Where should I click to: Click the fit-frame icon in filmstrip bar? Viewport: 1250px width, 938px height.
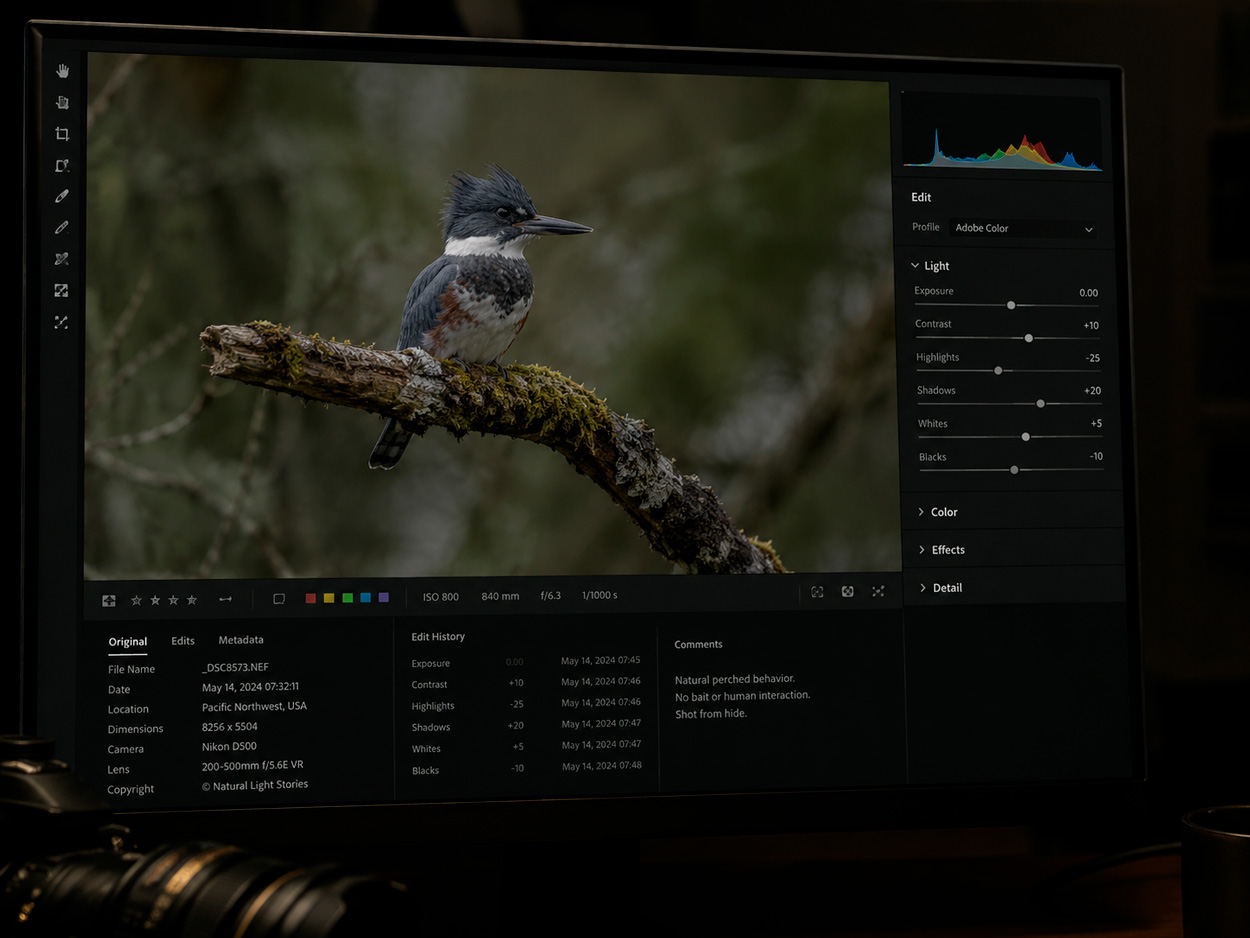(817, 592)
